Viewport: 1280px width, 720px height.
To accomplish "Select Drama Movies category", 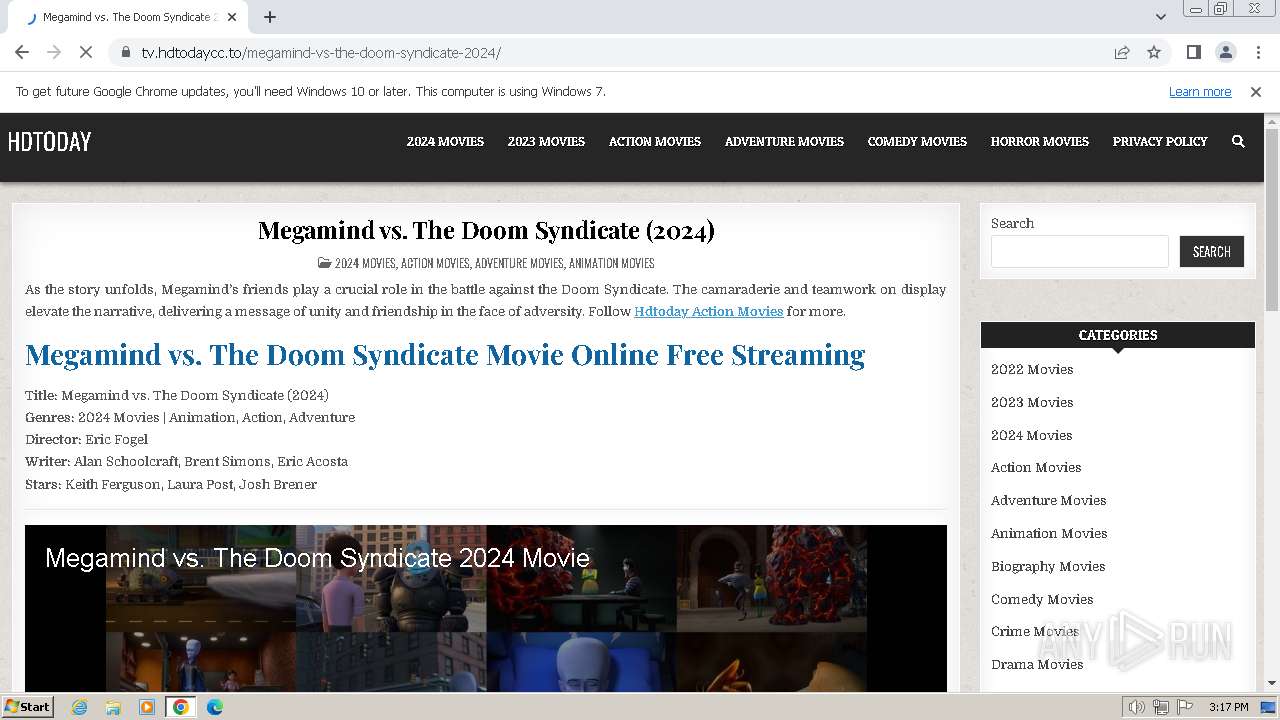I will tap(1037, 664).
